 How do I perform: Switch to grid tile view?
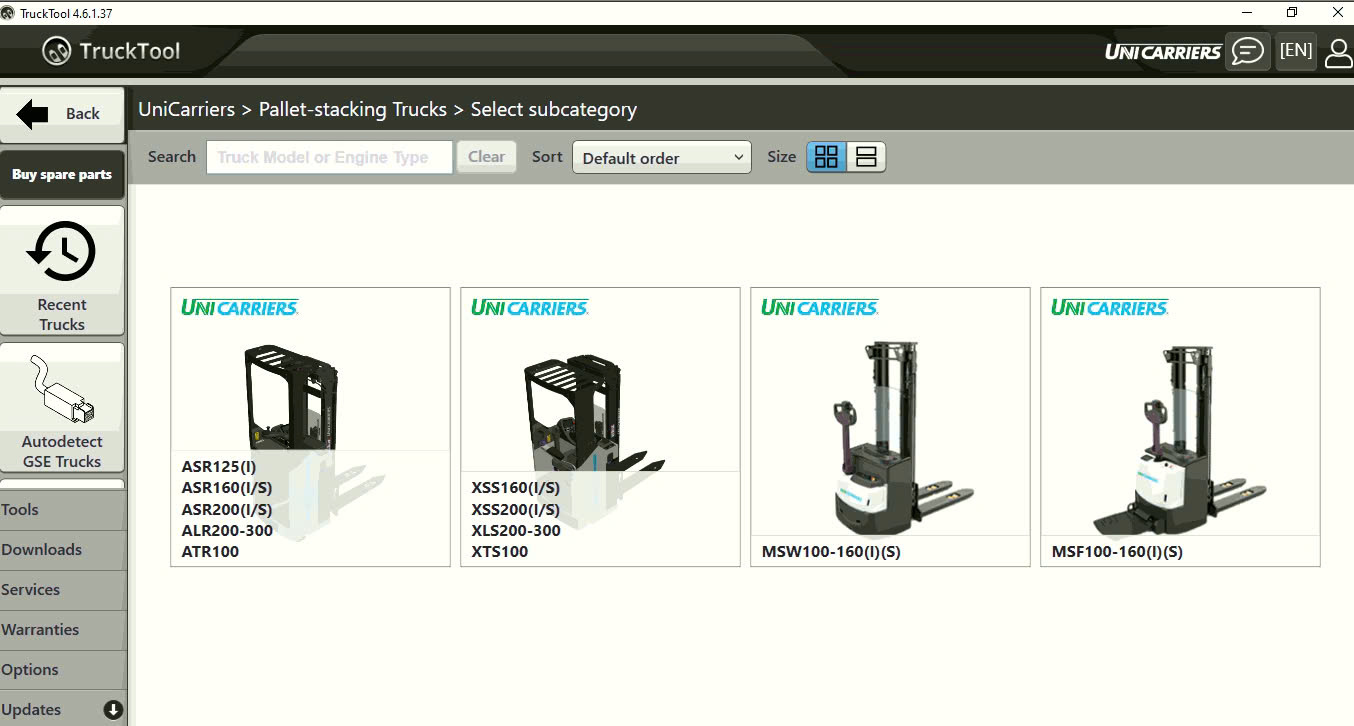coord(827,157)
